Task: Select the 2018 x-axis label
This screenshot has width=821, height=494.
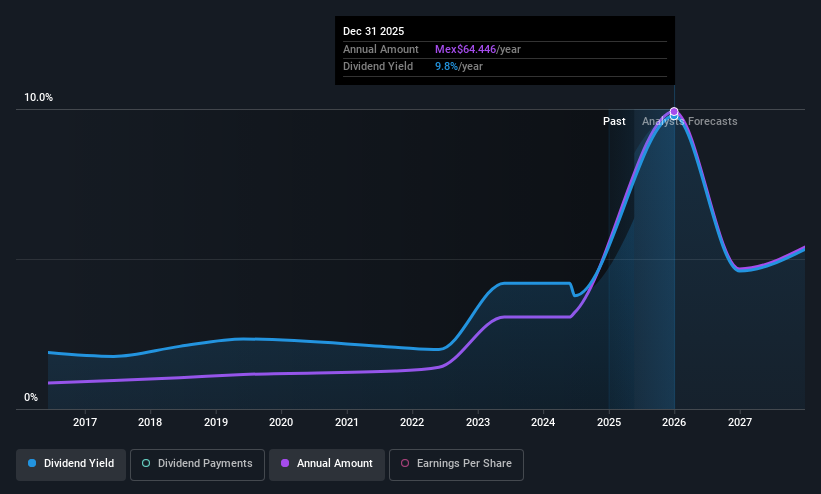Action: [x=150, y=422]
